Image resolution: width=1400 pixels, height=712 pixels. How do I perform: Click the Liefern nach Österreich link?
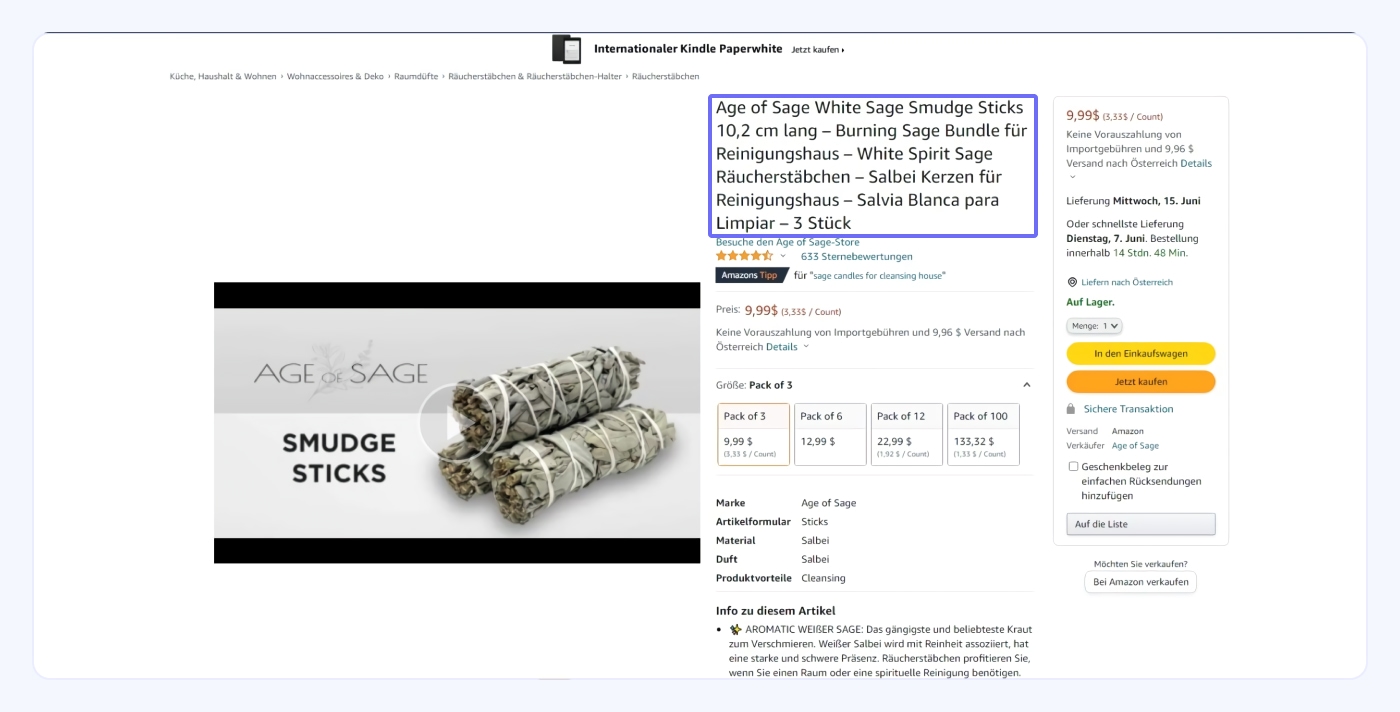[x=1127, y=282]
